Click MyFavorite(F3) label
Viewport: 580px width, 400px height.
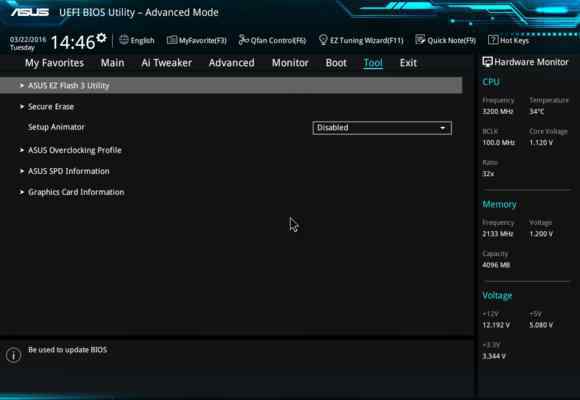click(203, 40)
